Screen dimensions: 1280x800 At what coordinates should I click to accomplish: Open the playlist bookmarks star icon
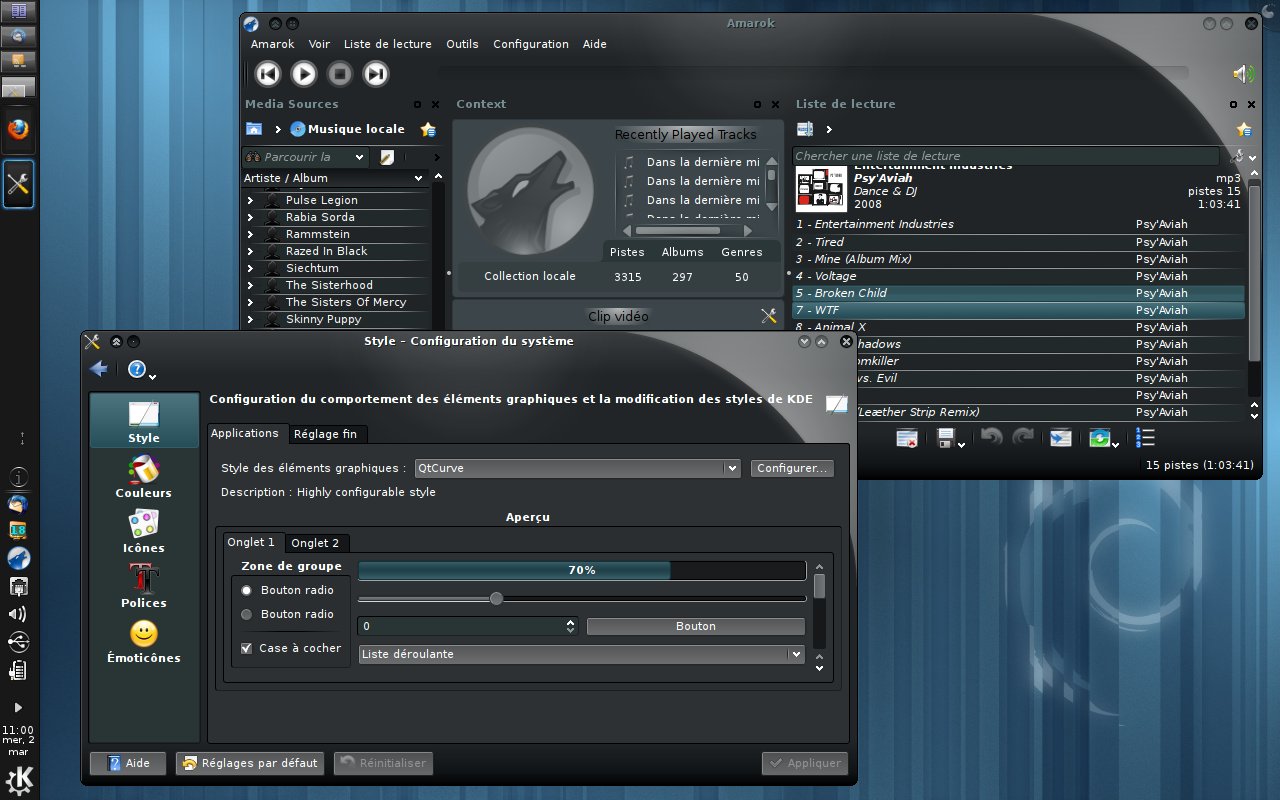[1243, 129]
